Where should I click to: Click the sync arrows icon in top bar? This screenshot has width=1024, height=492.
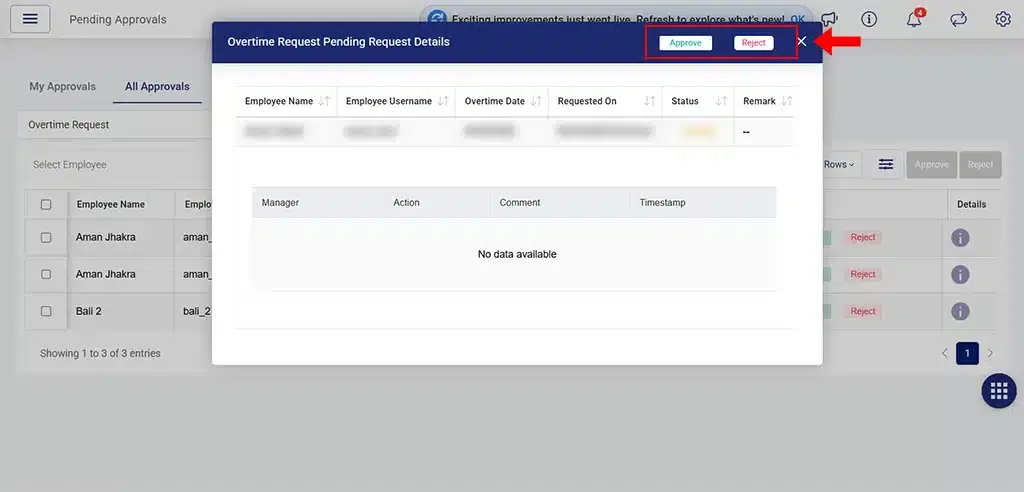click(x=958, y=19)
